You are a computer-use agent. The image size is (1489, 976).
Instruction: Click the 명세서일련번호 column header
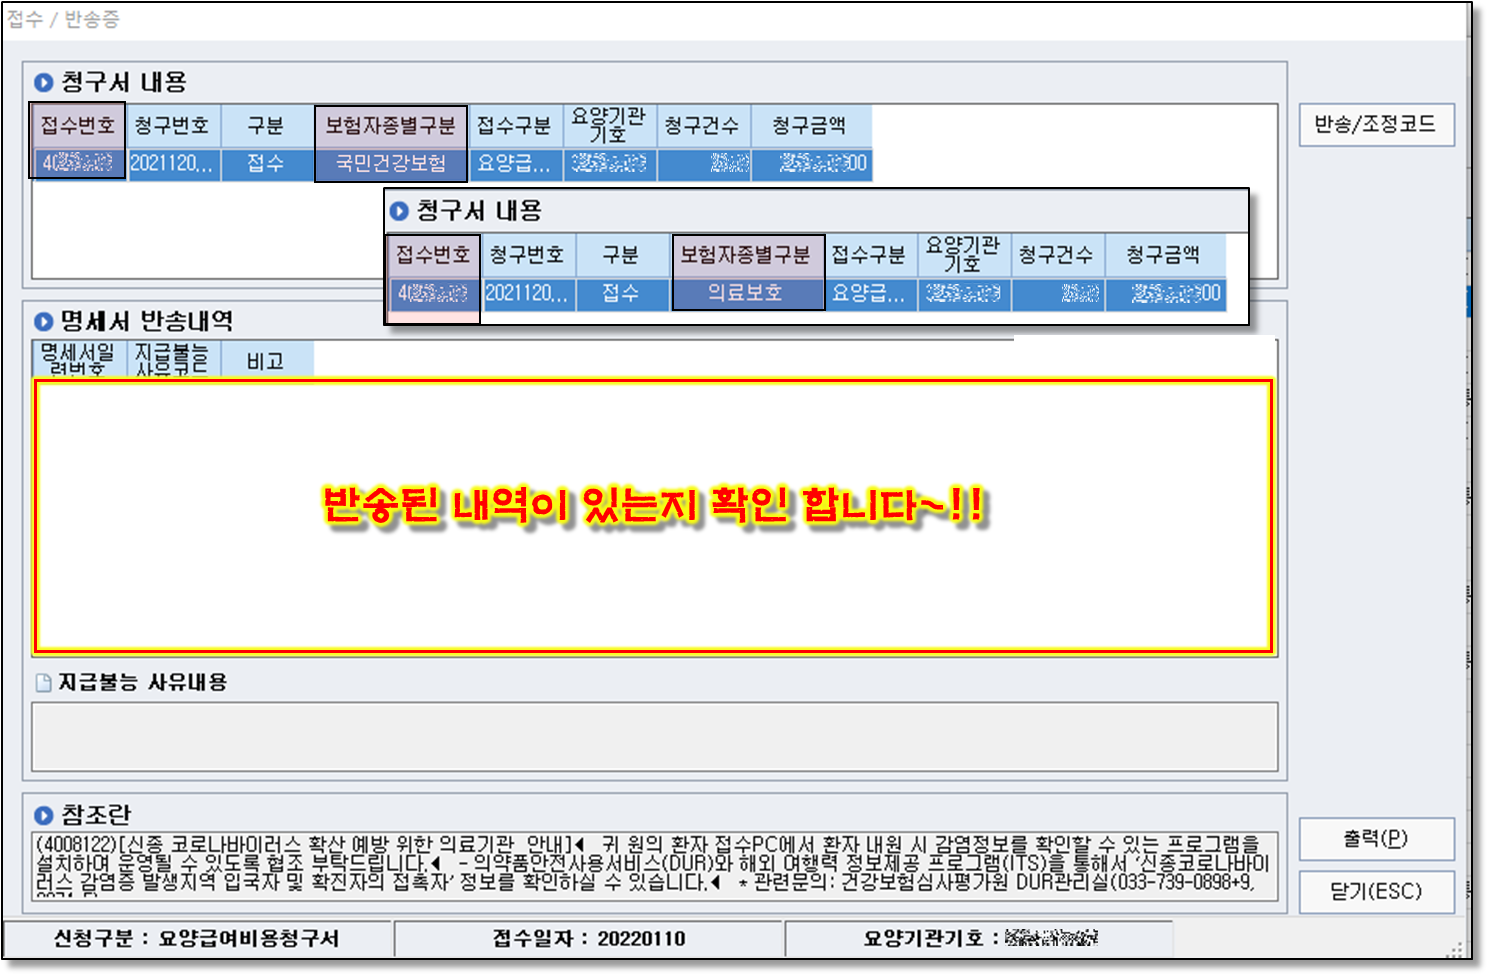click(77, 360)
